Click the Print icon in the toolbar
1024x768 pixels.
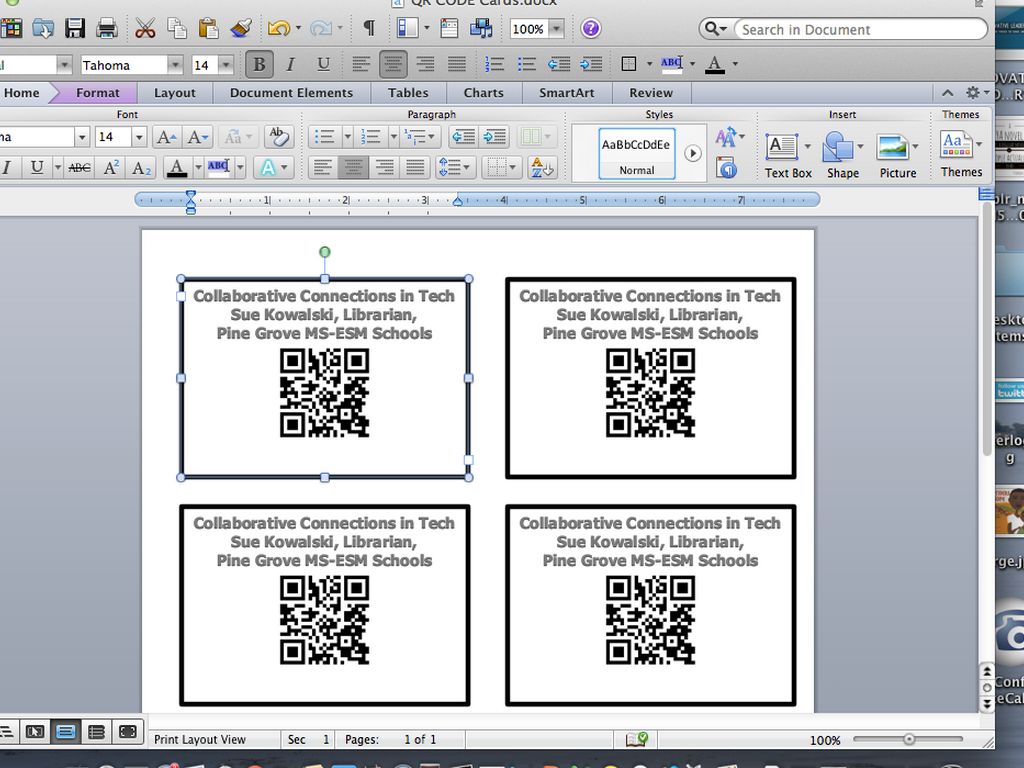point(107,29)
